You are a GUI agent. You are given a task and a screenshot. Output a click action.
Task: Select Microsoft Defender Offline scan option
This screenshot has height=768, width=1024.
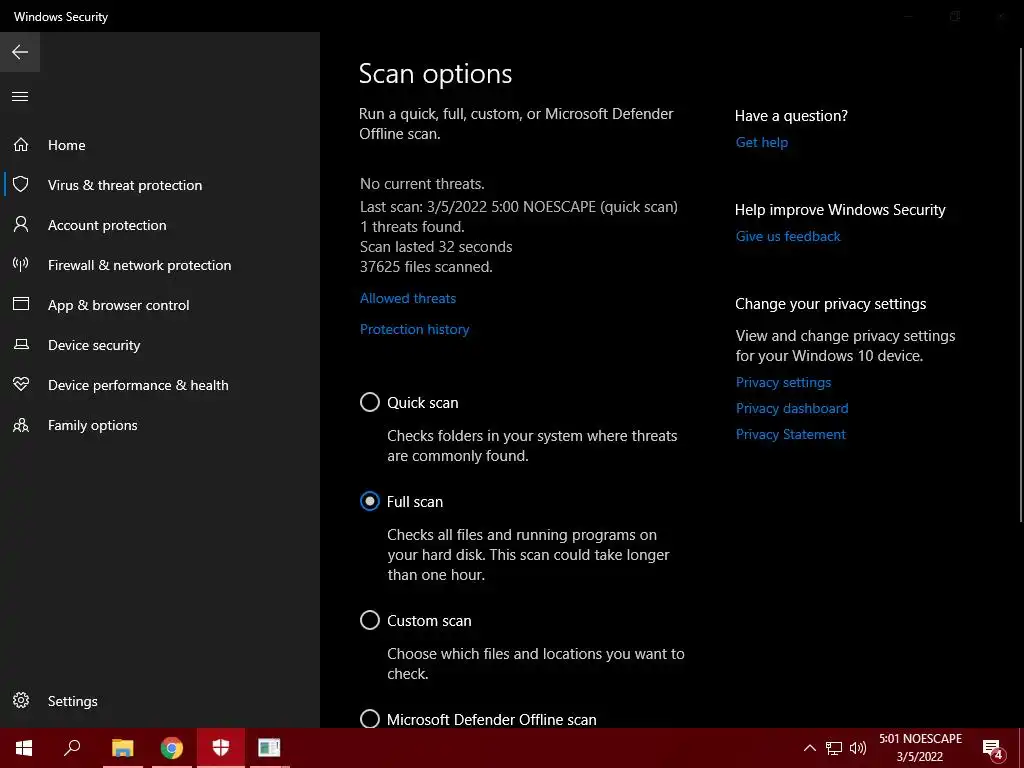370,718
